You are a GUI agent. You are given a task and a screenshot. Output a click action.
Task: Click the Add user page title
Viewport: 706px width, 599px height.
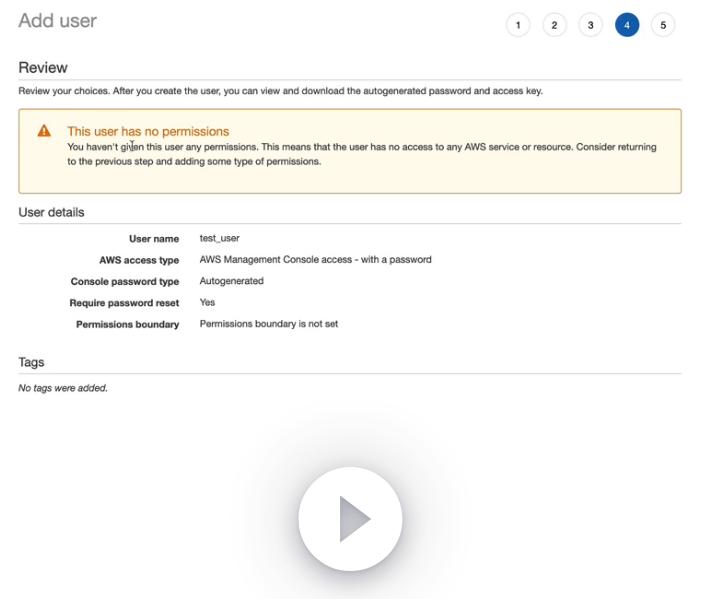coord(57,21)
